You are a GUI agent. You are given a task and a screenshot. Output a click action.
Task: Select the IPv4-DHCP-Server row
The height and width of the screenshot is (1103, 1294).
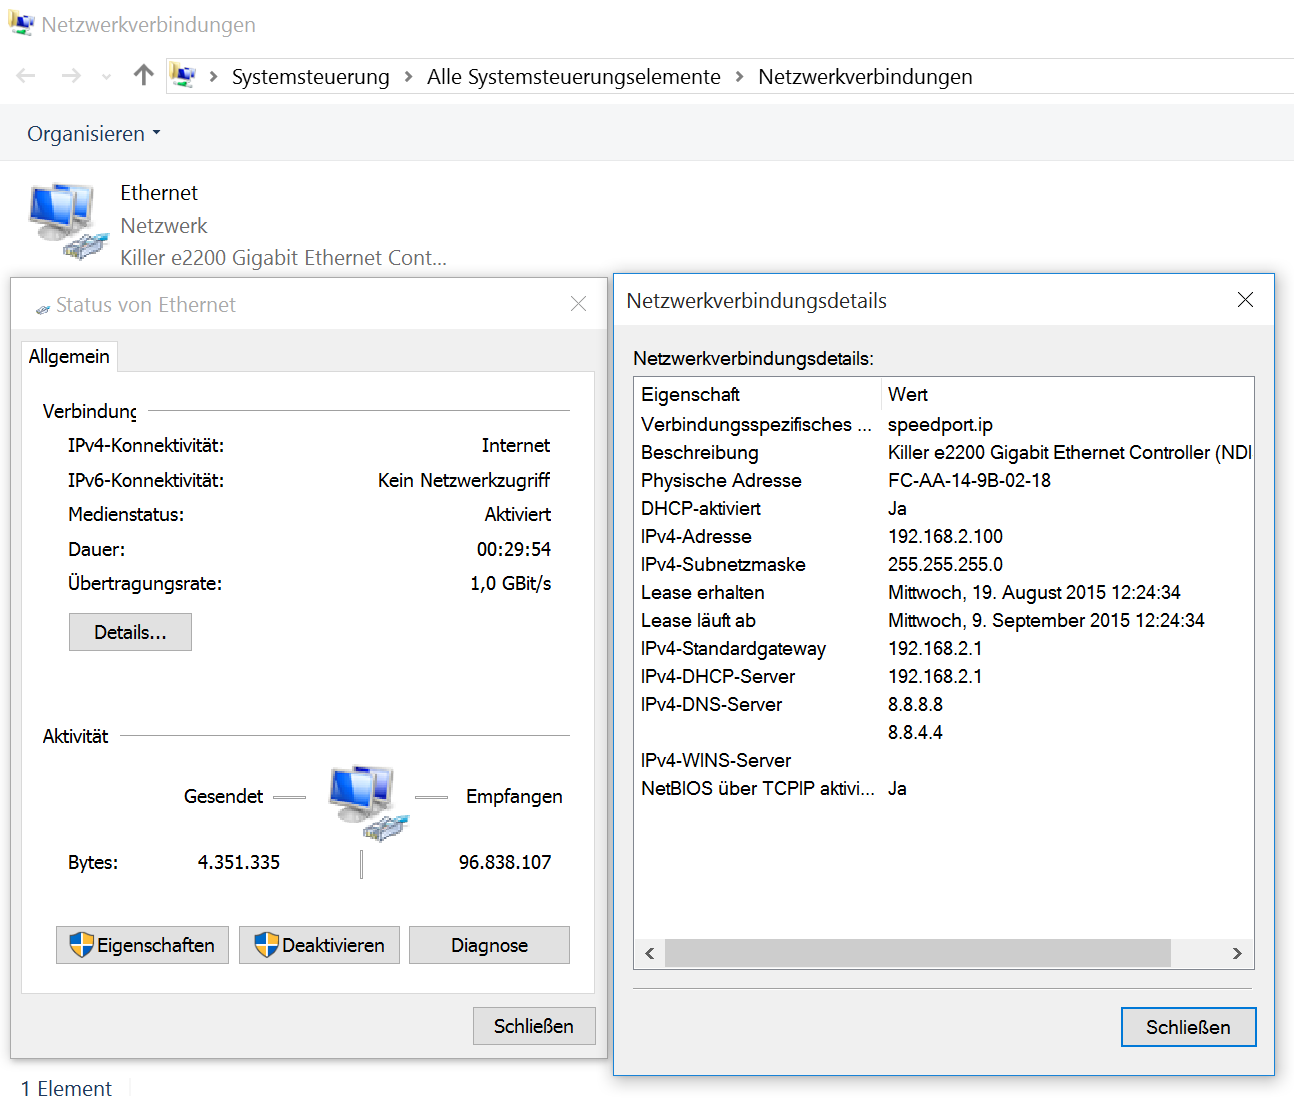point(943,676)
